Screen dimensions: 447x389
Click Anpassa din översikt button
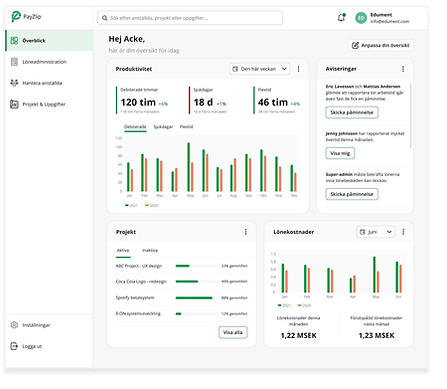coord(381,45)
